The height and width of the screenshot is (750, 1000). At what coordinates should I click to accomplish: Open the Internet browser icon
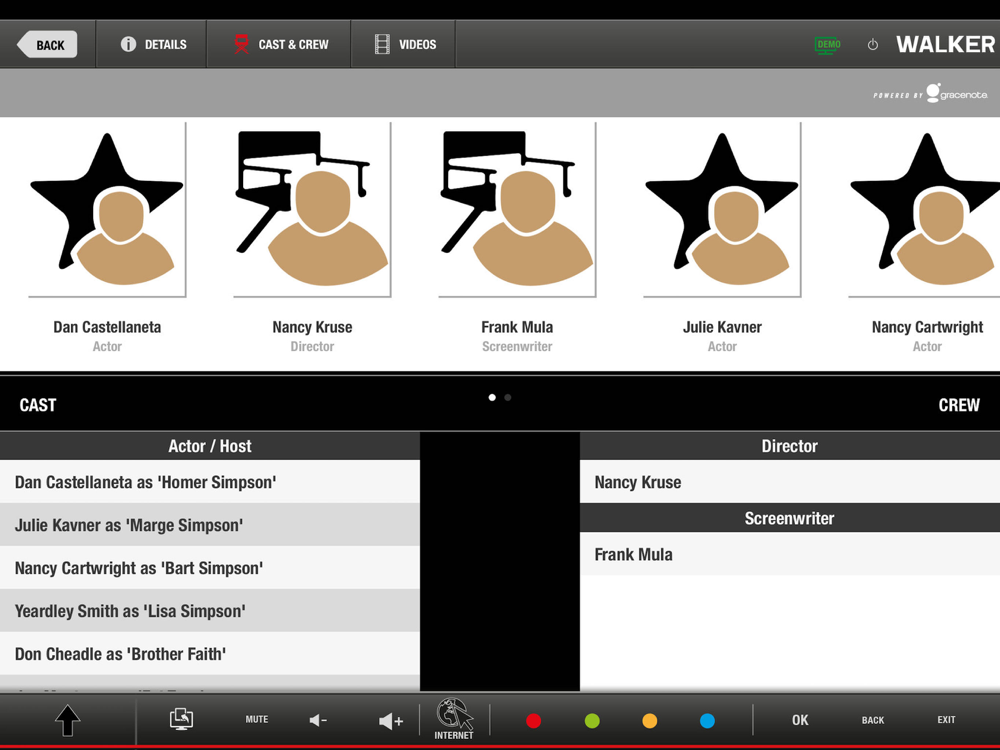point(454,719)
